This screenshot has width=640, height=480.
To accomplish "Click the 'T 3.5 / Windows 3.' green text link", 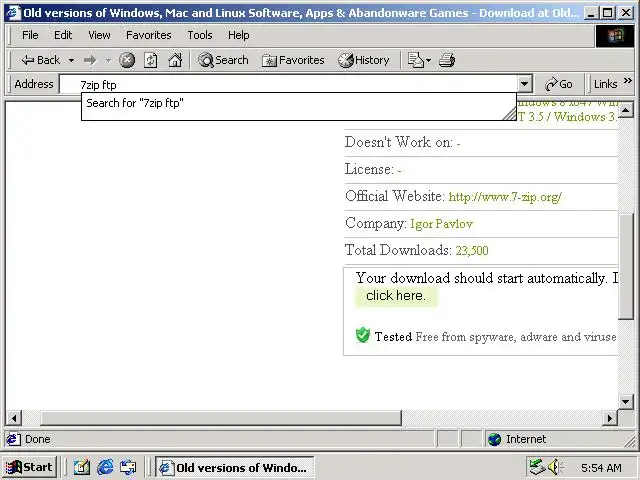I will pos(567,117).
